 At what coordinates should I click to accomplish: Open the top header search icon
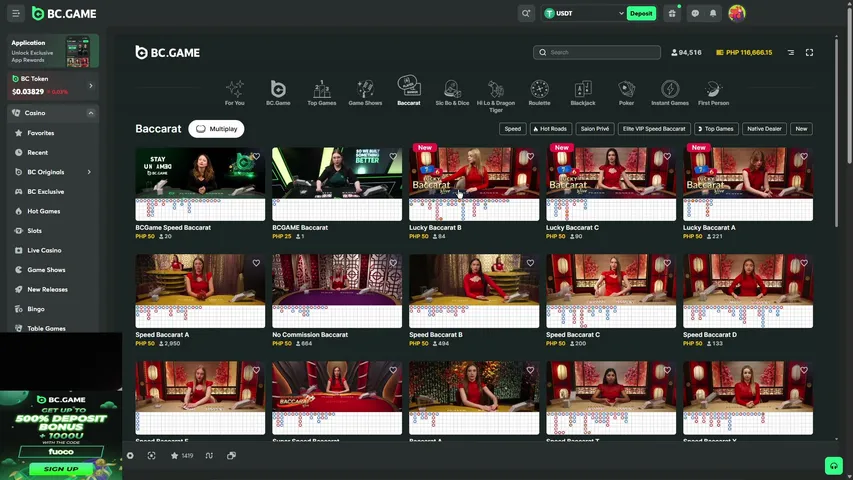526,14
